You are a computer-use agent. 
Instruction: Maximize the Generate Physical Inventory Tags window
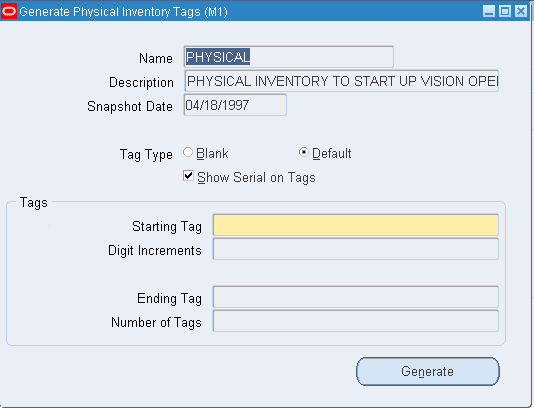[x=505, y=11]
